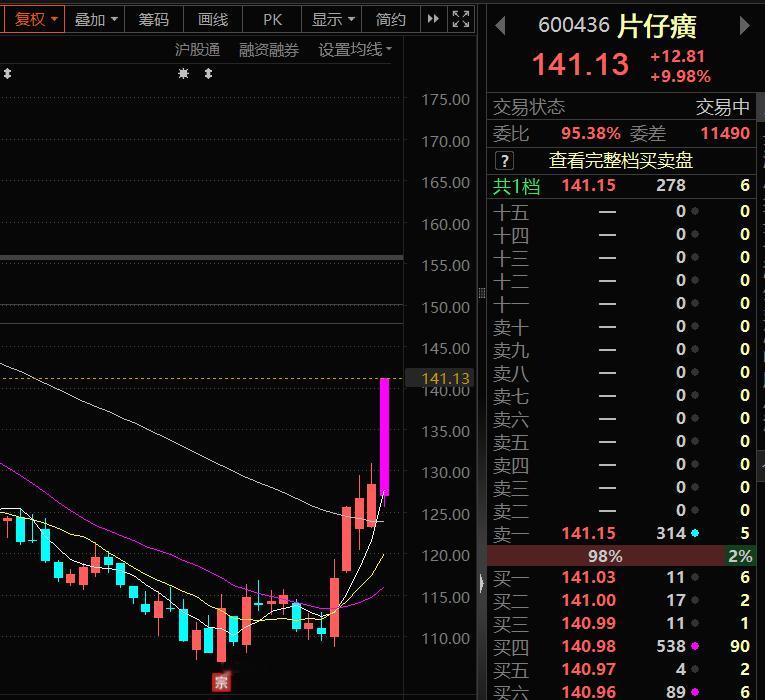This screenshot has width=765, height=700.
Task: Click the up-down arrow marker beside sun icon
Action: coord(208,74)
